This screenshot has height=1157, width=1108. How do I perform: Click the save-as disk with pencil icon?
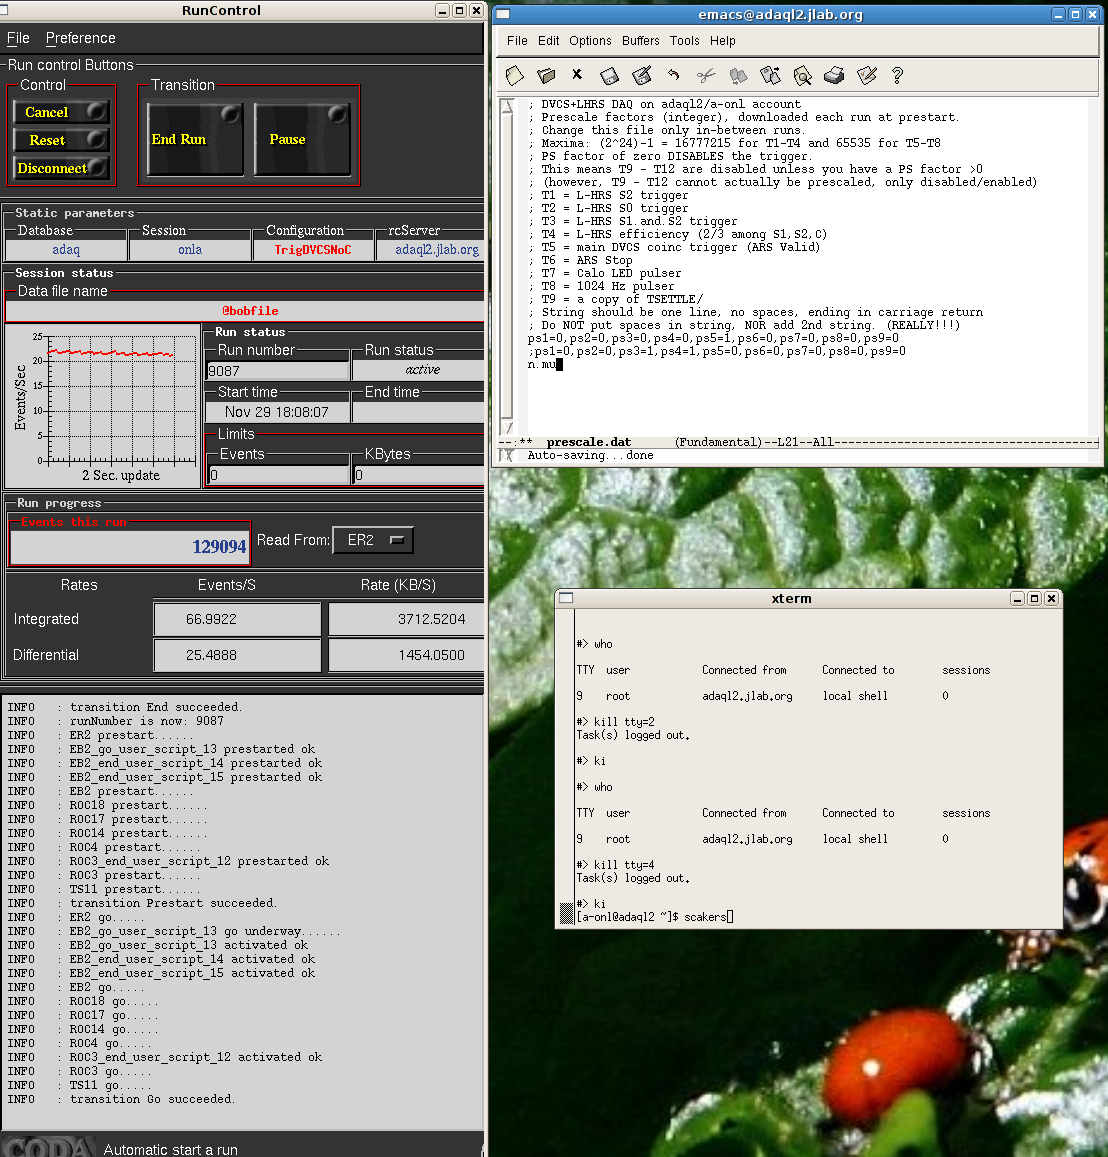[x=642, y=75]
